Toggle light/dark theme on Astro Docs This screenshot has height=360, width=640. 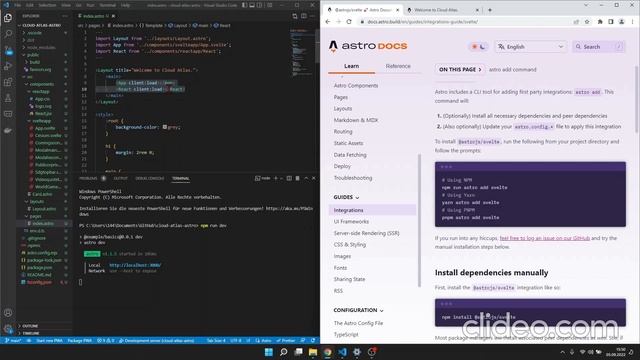click(478, 47)
